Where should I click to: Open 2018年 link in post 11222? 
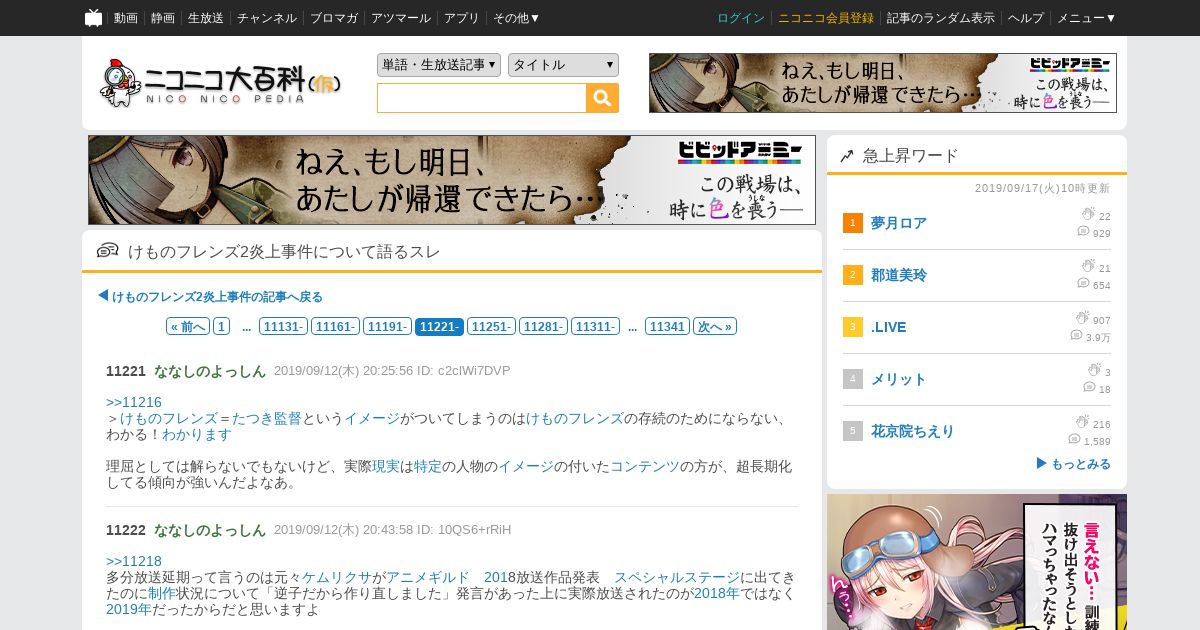[717, 593]
